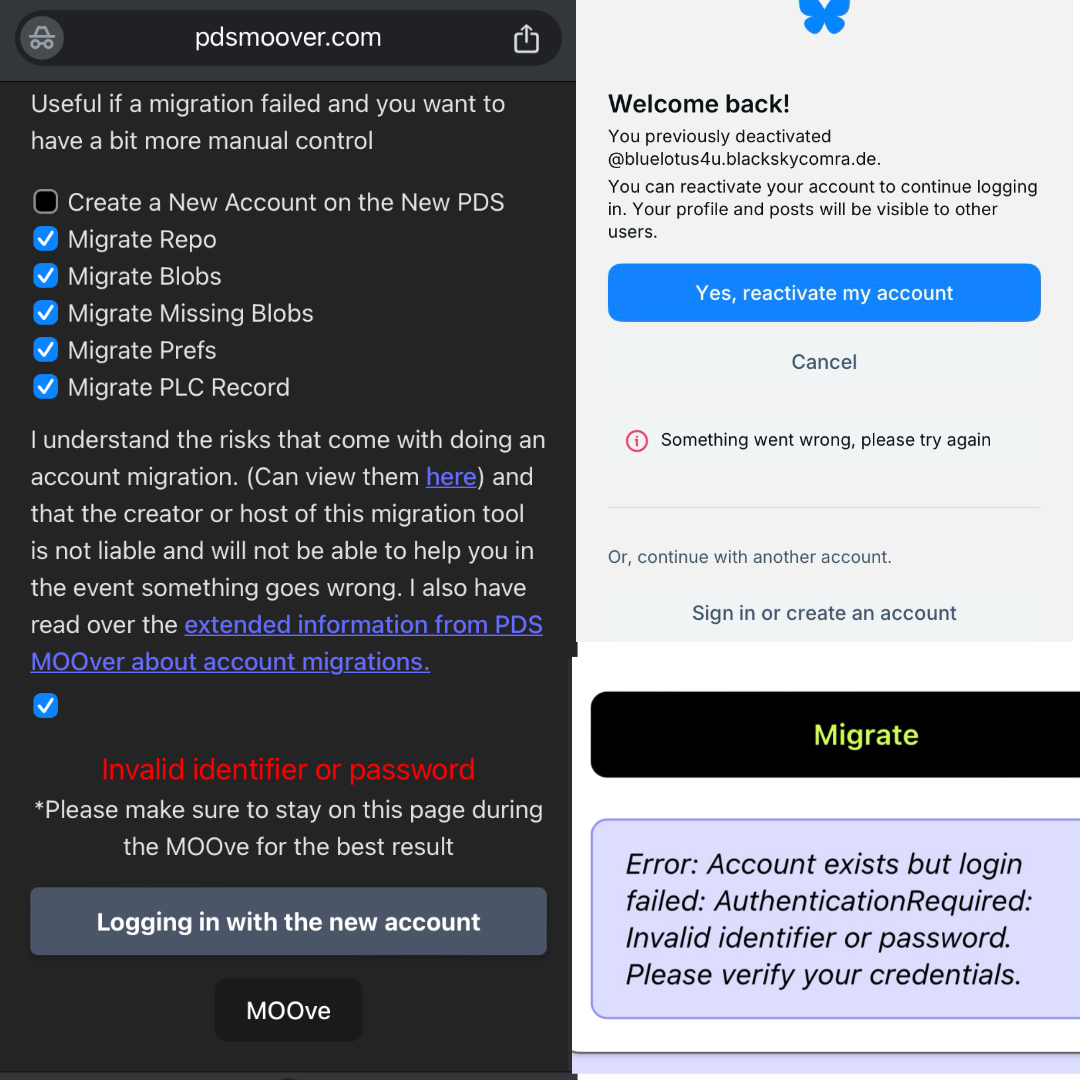The image size is (1080, 1080).
Task: Click the Logging in with the new account button
Action: [x=289, y=922]
